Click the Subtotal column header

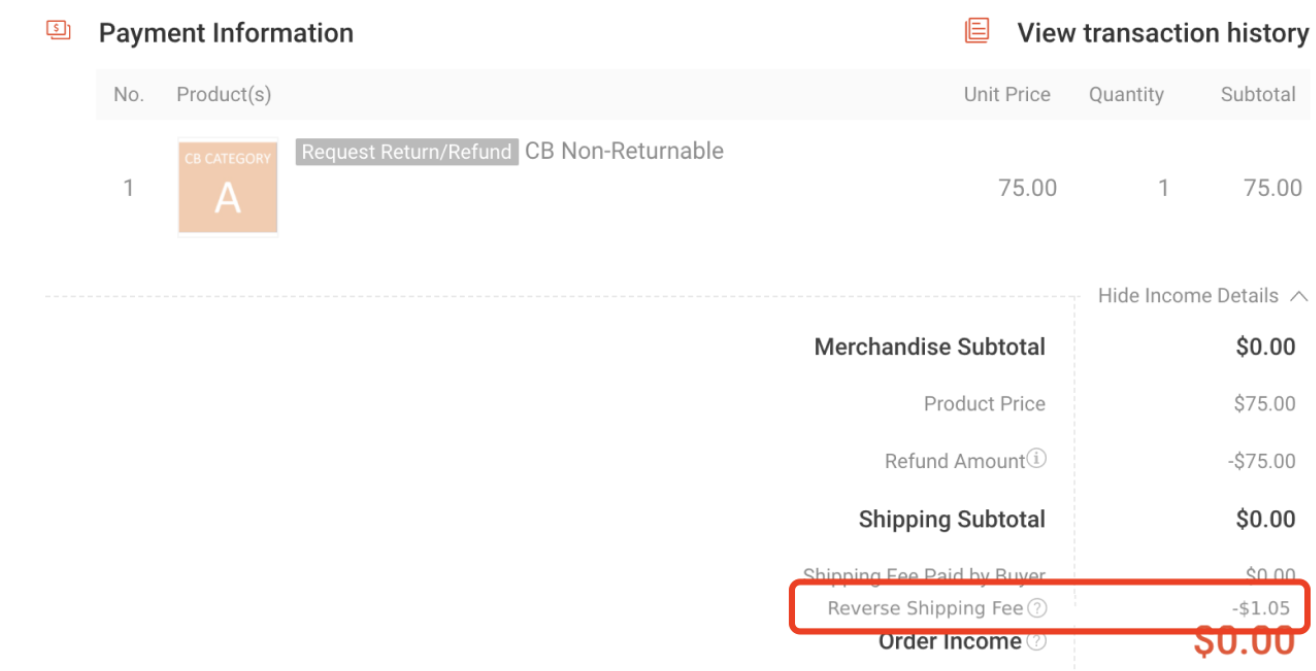[1258, 94]
